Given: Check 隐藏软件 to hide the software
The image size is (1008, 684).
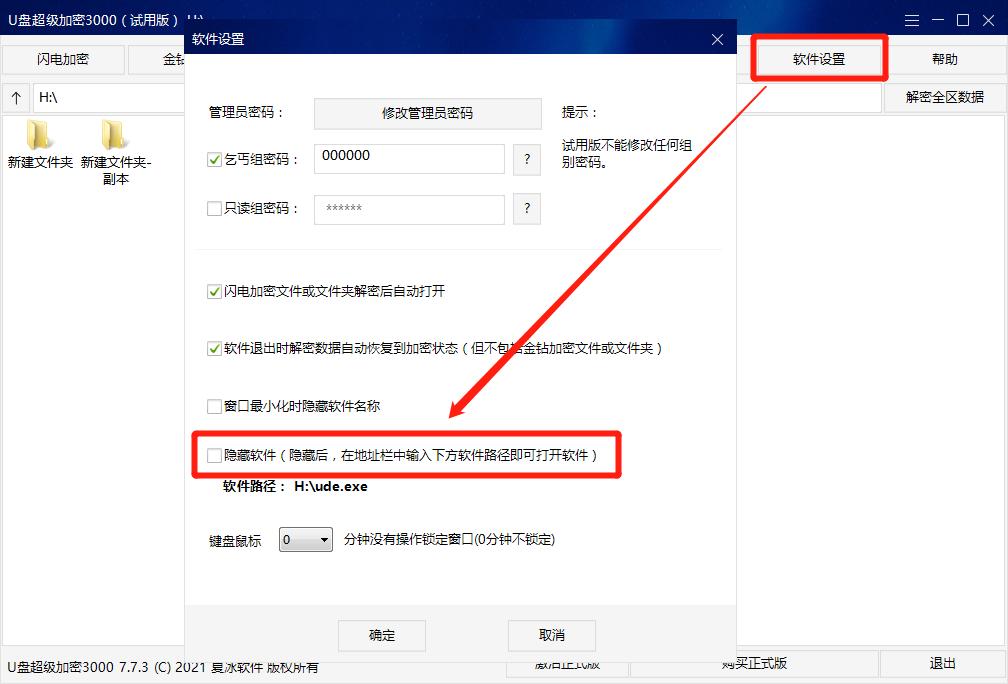Looking at the screenshot, I should click(x=214, y=454).
